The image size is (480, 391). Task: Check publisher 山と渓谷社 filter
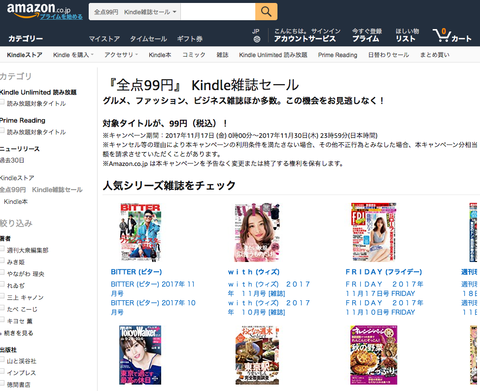2,360
